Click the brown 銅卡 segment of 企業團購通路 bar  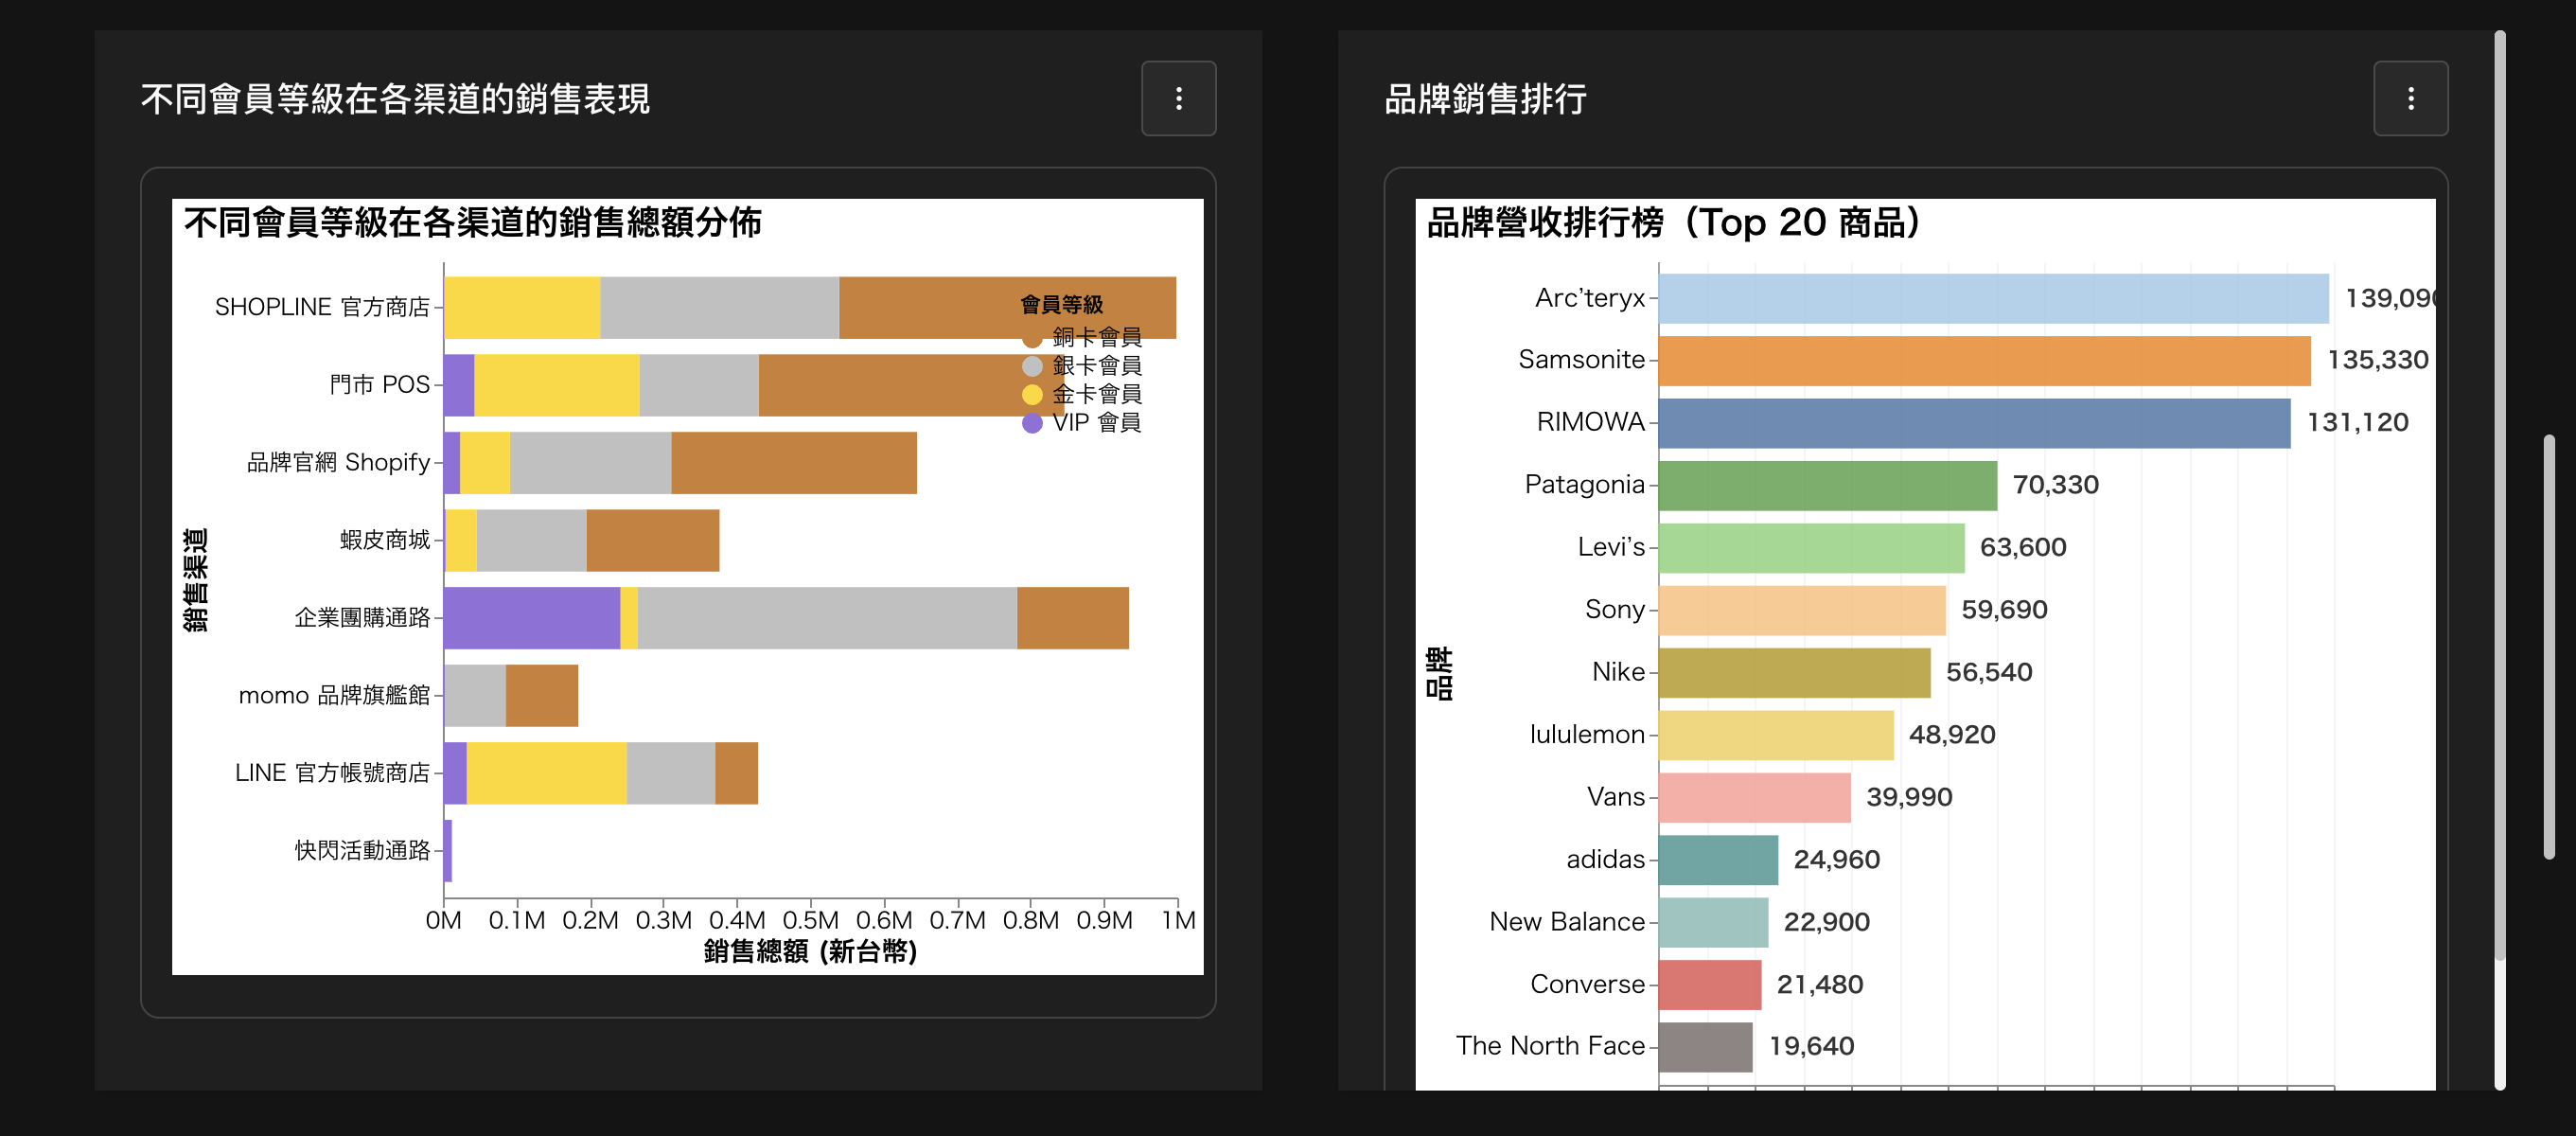(1073, 618)
